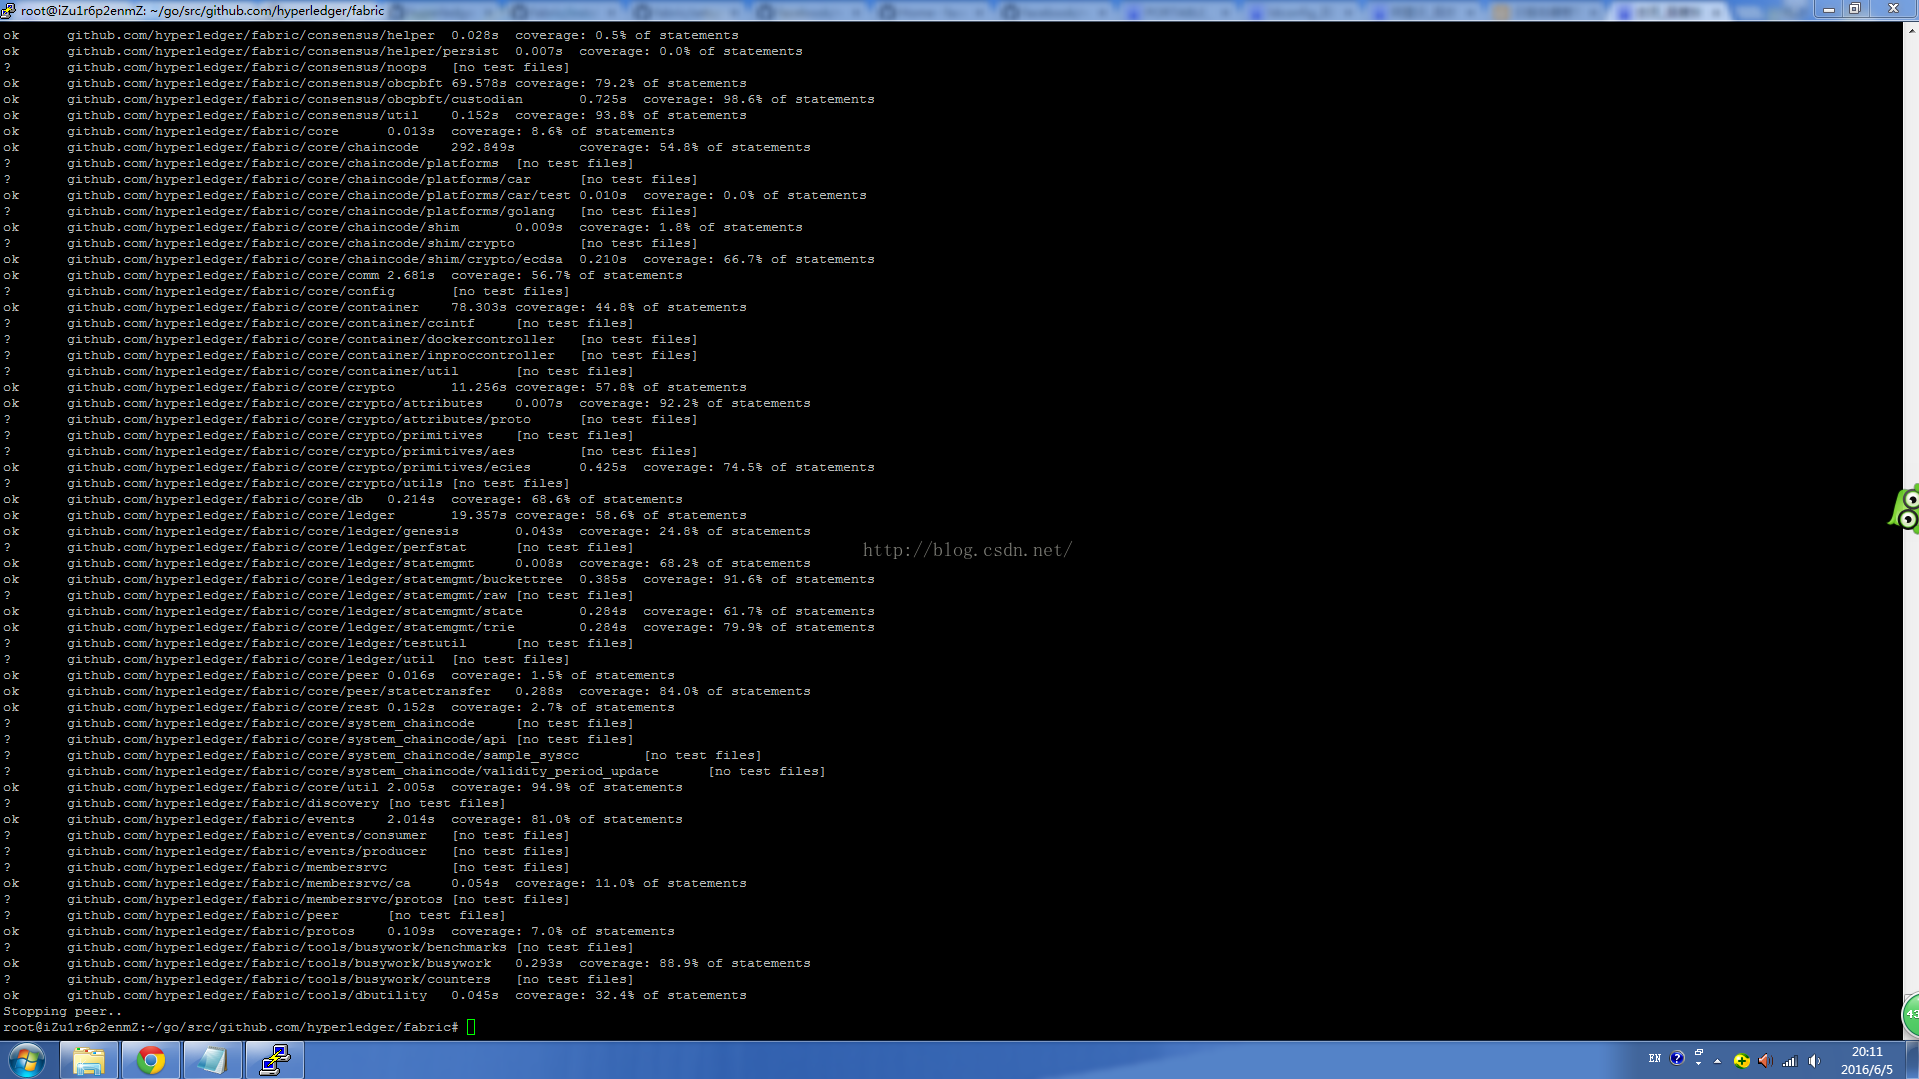
Task: Click the 'consensus/noops [no test files]' line
Action: tap(286, 67)
